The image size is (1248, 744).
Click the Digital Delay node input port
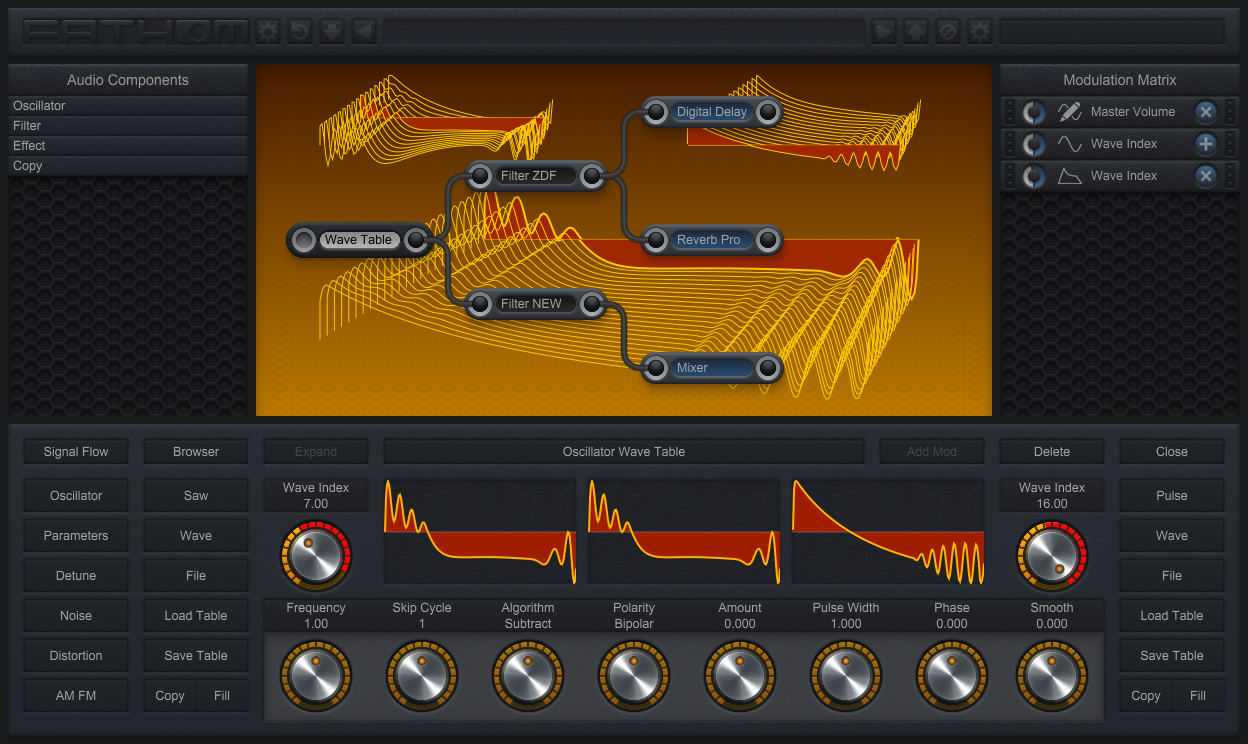coord(656,112)
